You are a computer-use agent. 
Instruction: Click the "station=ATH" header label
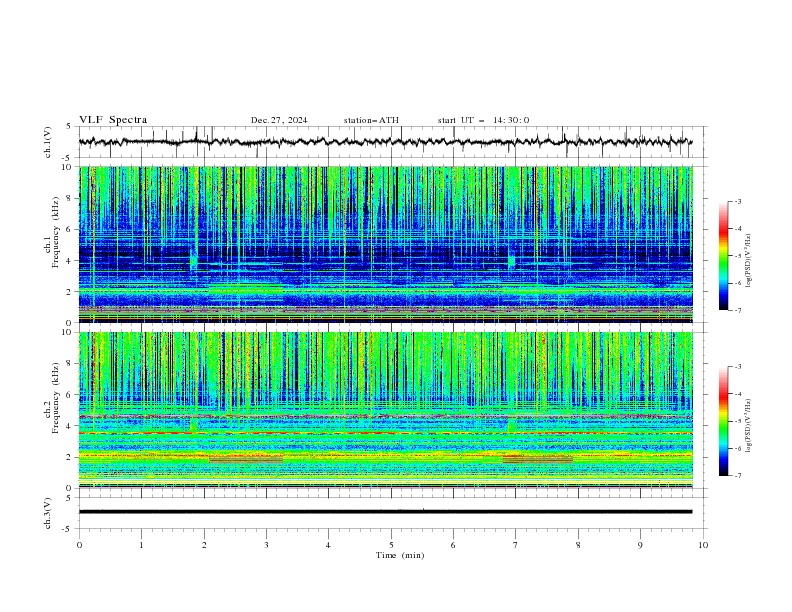click(371, 120)
